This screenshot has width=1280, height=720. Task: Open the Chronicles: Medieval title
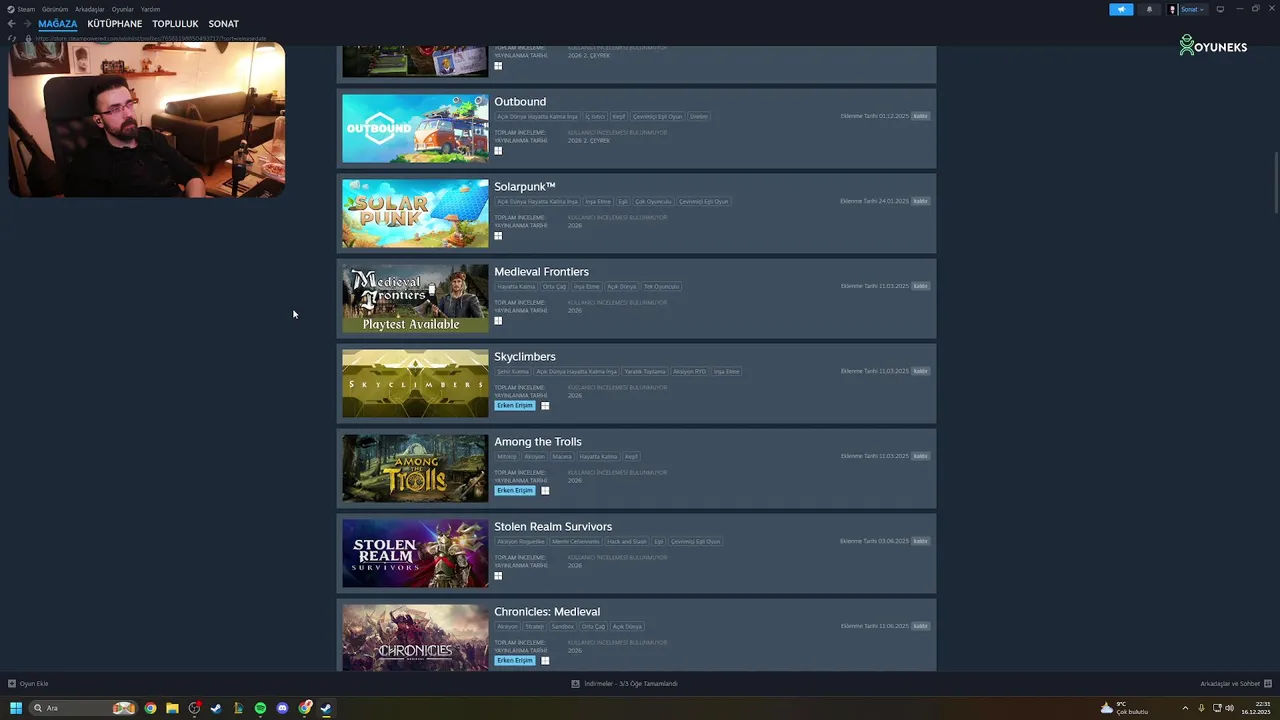(x=547, y=612)
